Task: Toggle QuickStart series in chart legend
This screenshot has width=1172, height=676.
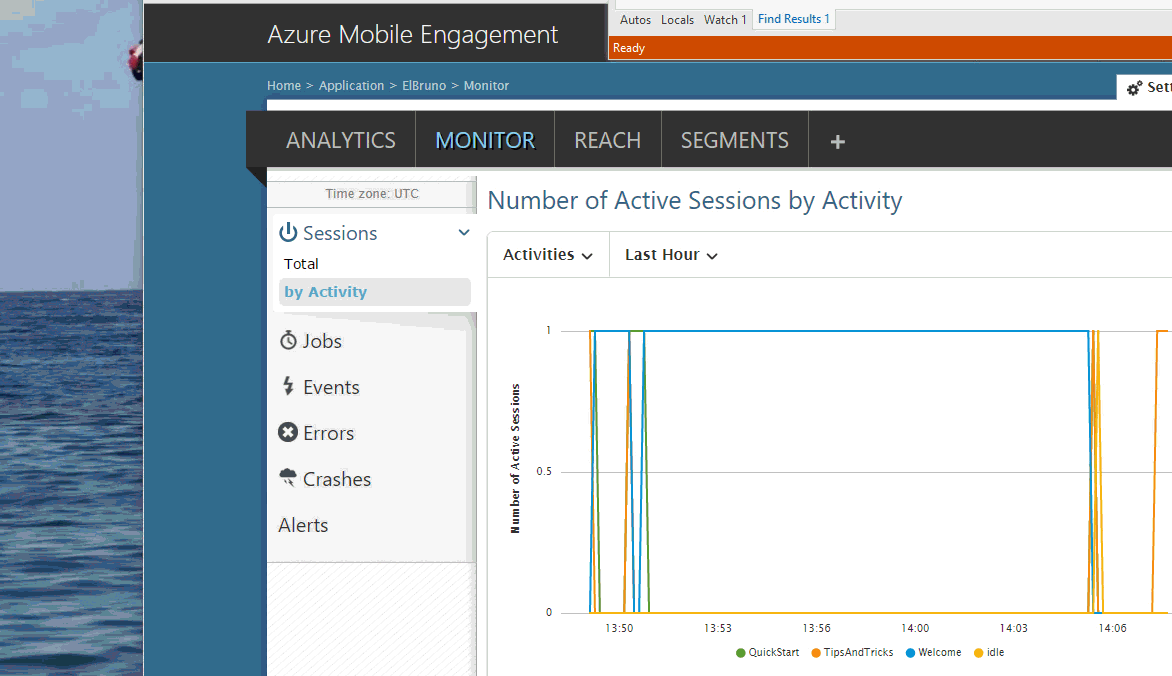Action: 767,653
